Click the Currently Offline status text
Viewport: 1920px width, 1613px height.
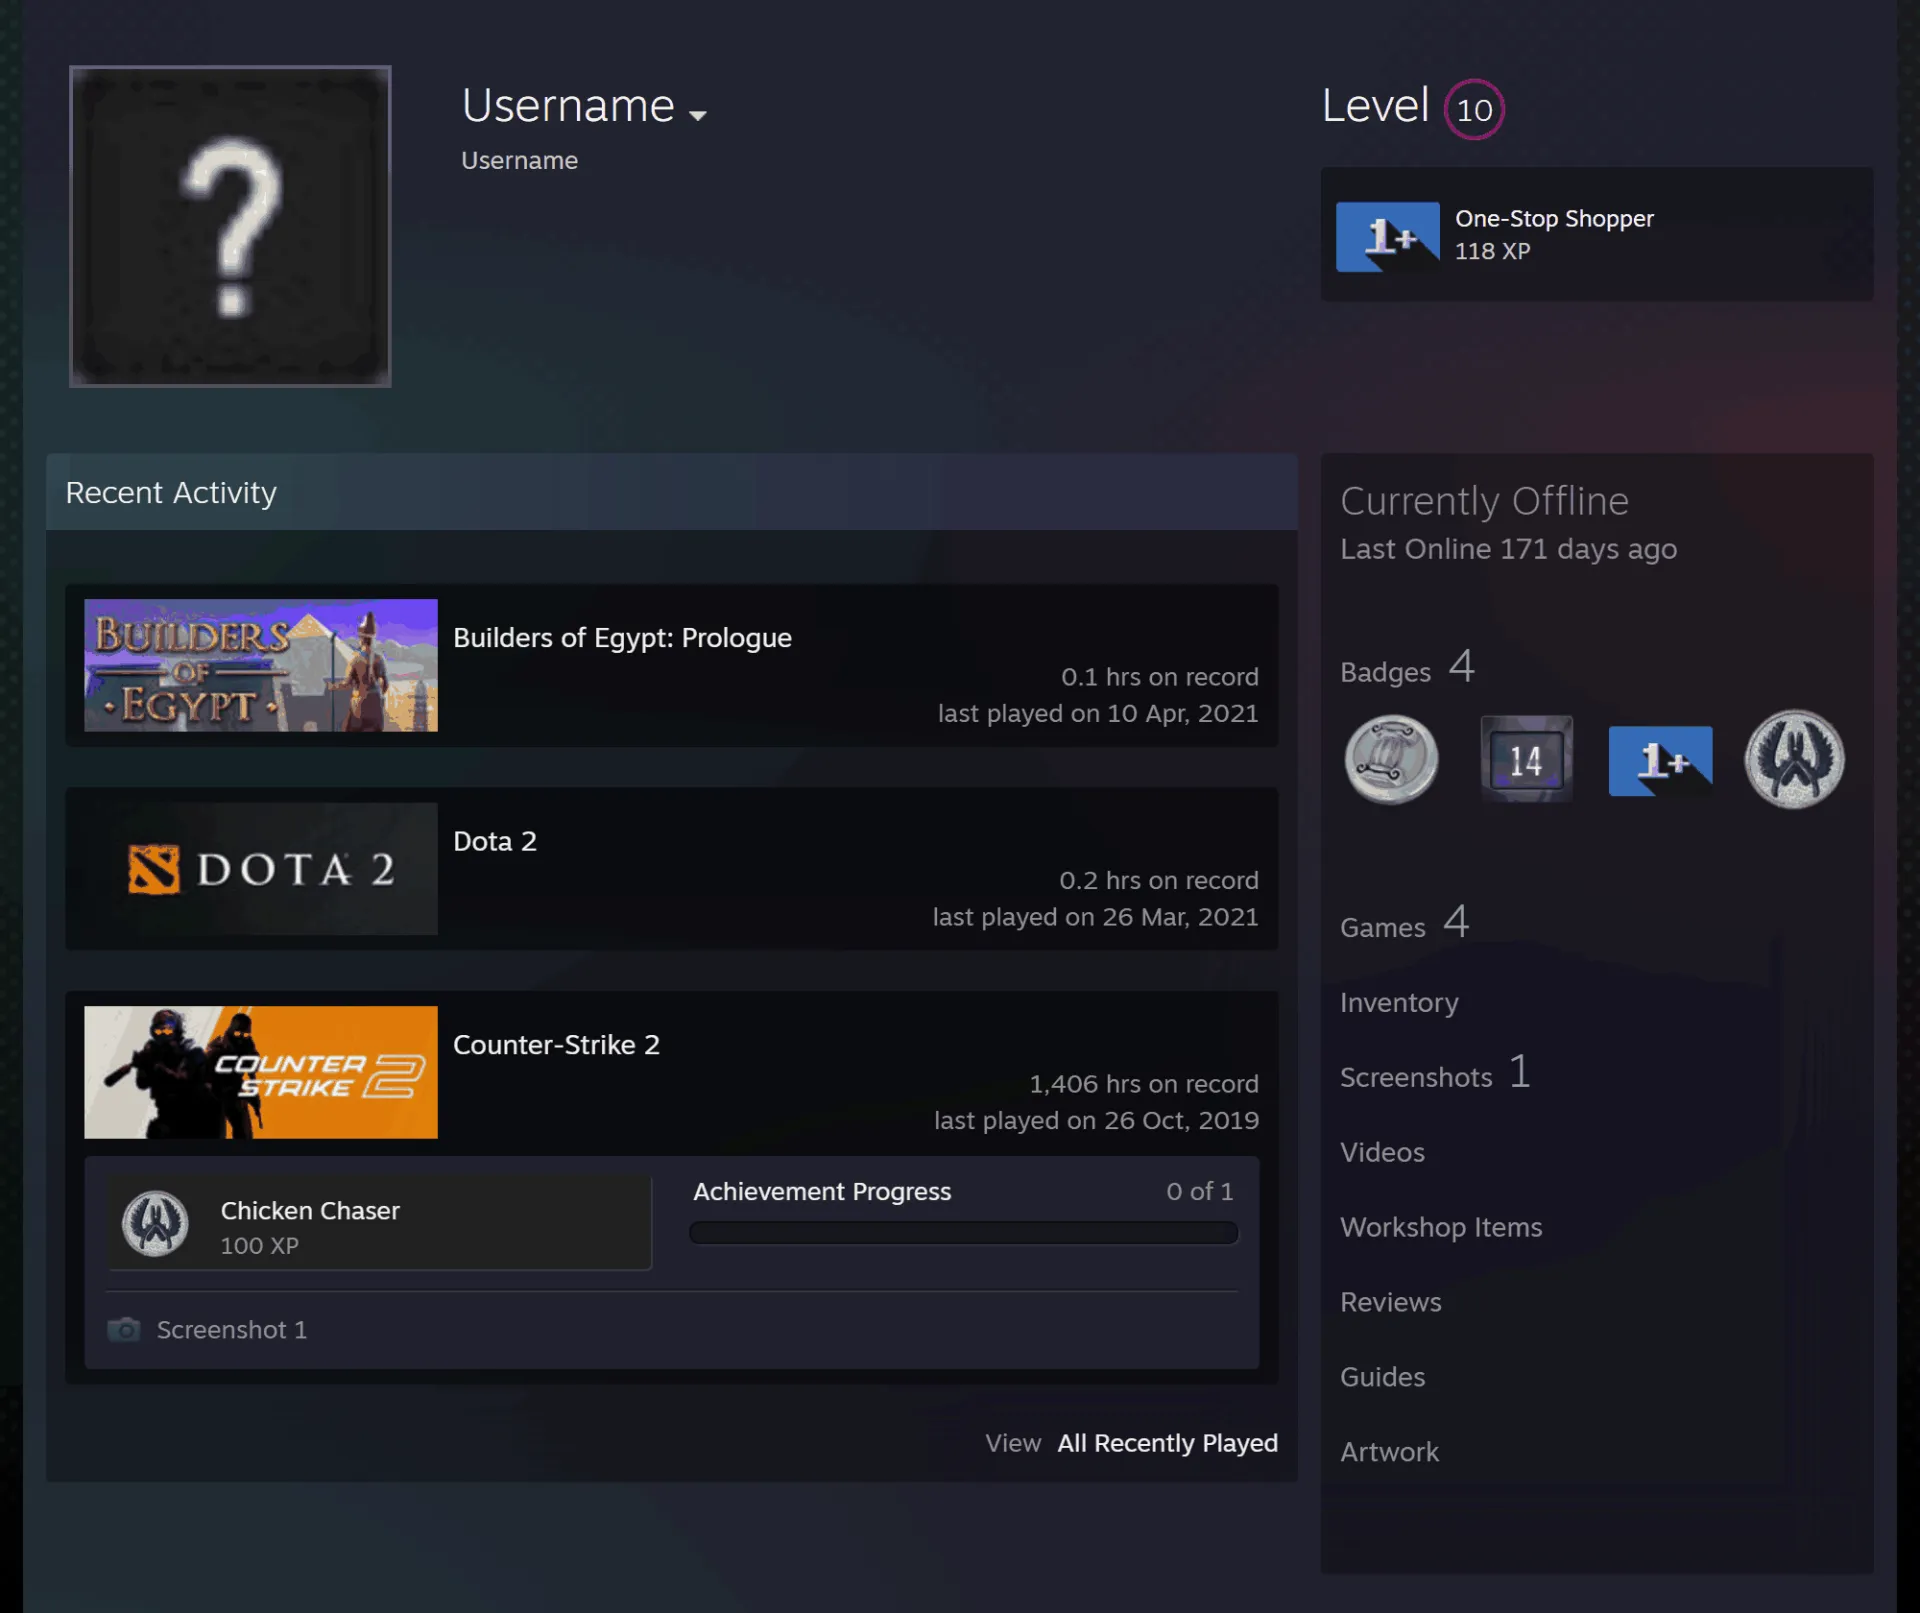click(x=1484, y=501)
